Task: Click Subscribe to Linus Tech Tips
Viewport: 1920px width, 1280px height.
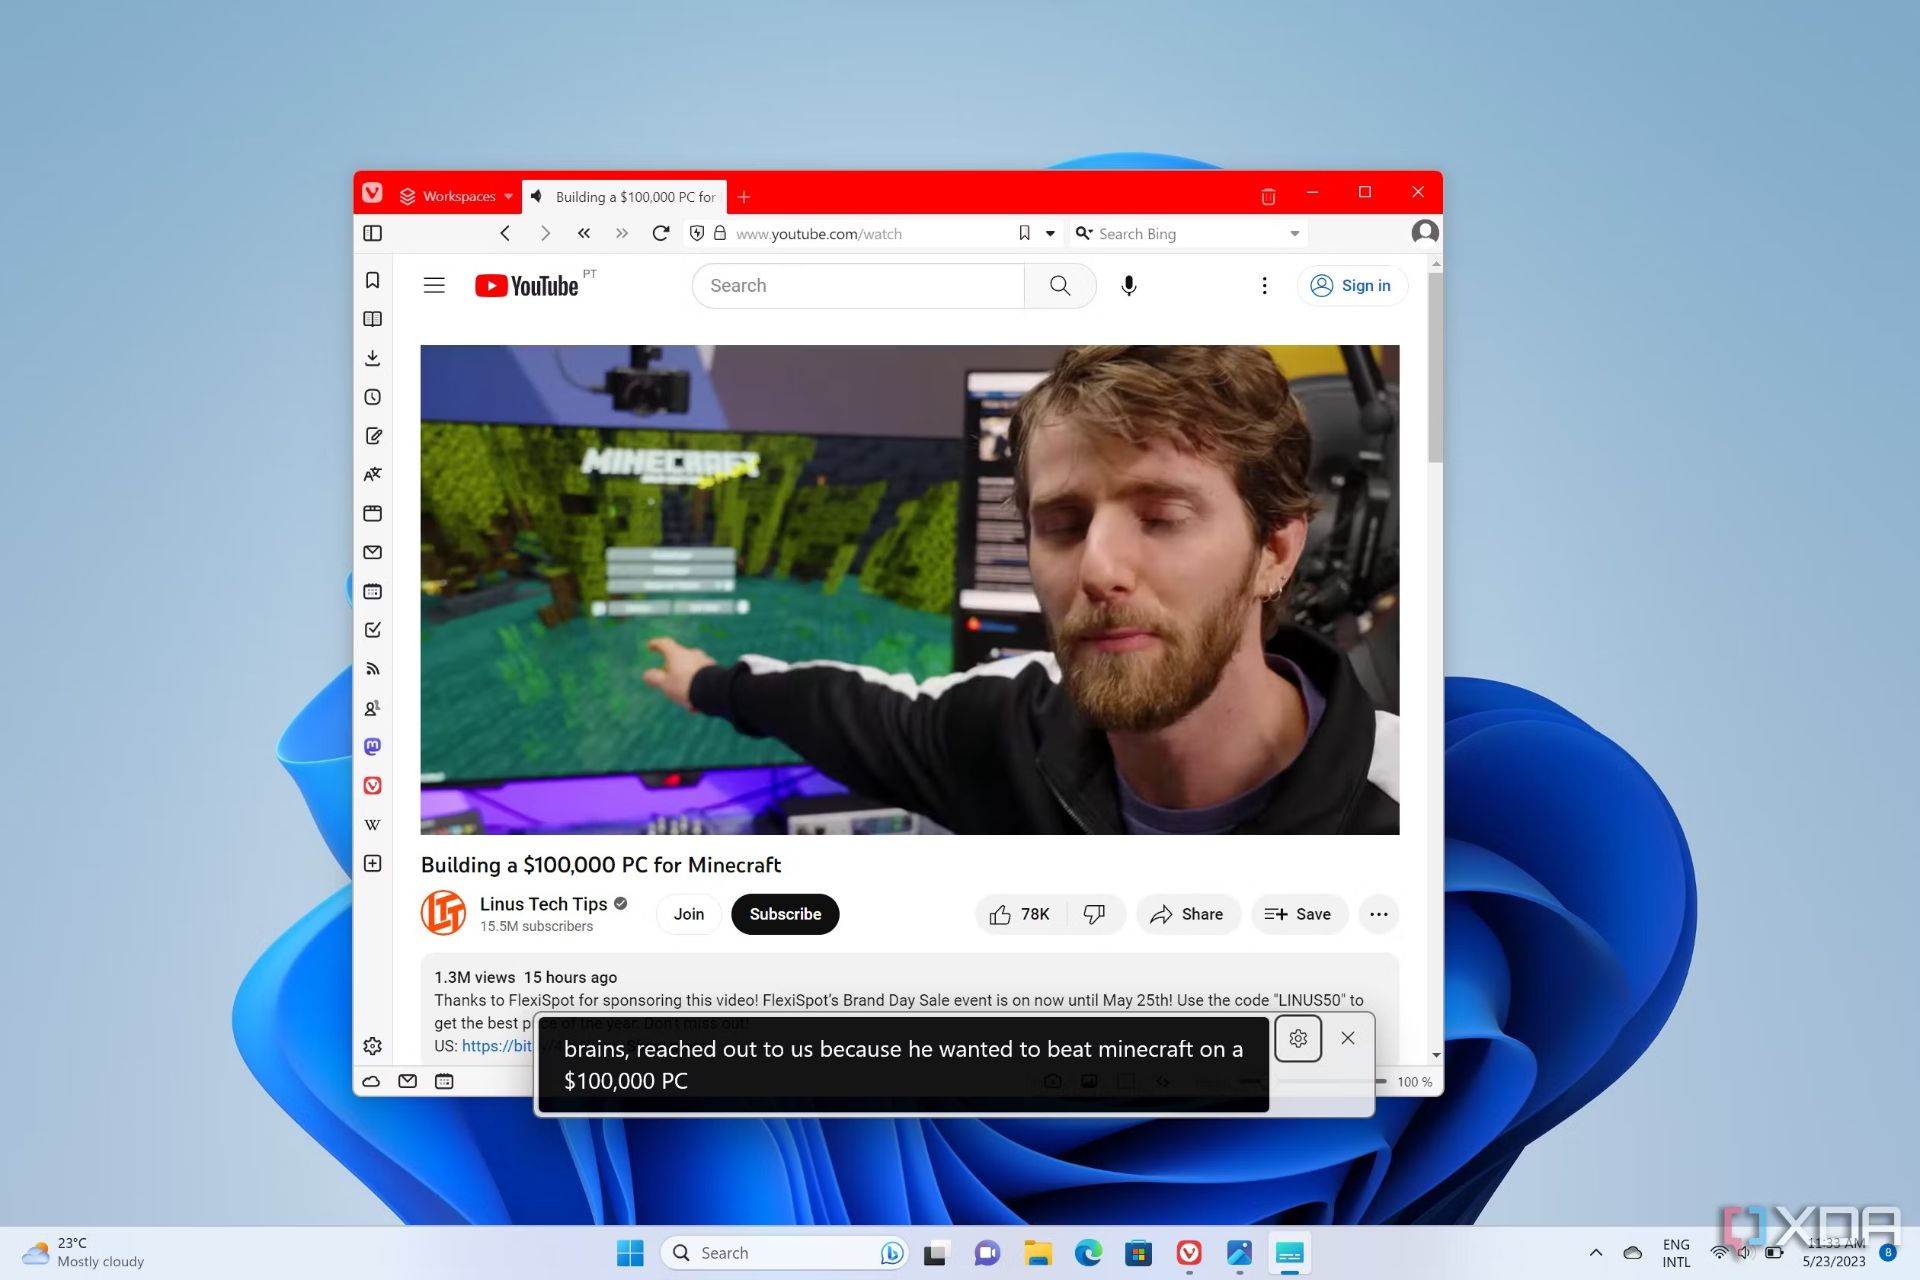Action: [x=784, y=913]
